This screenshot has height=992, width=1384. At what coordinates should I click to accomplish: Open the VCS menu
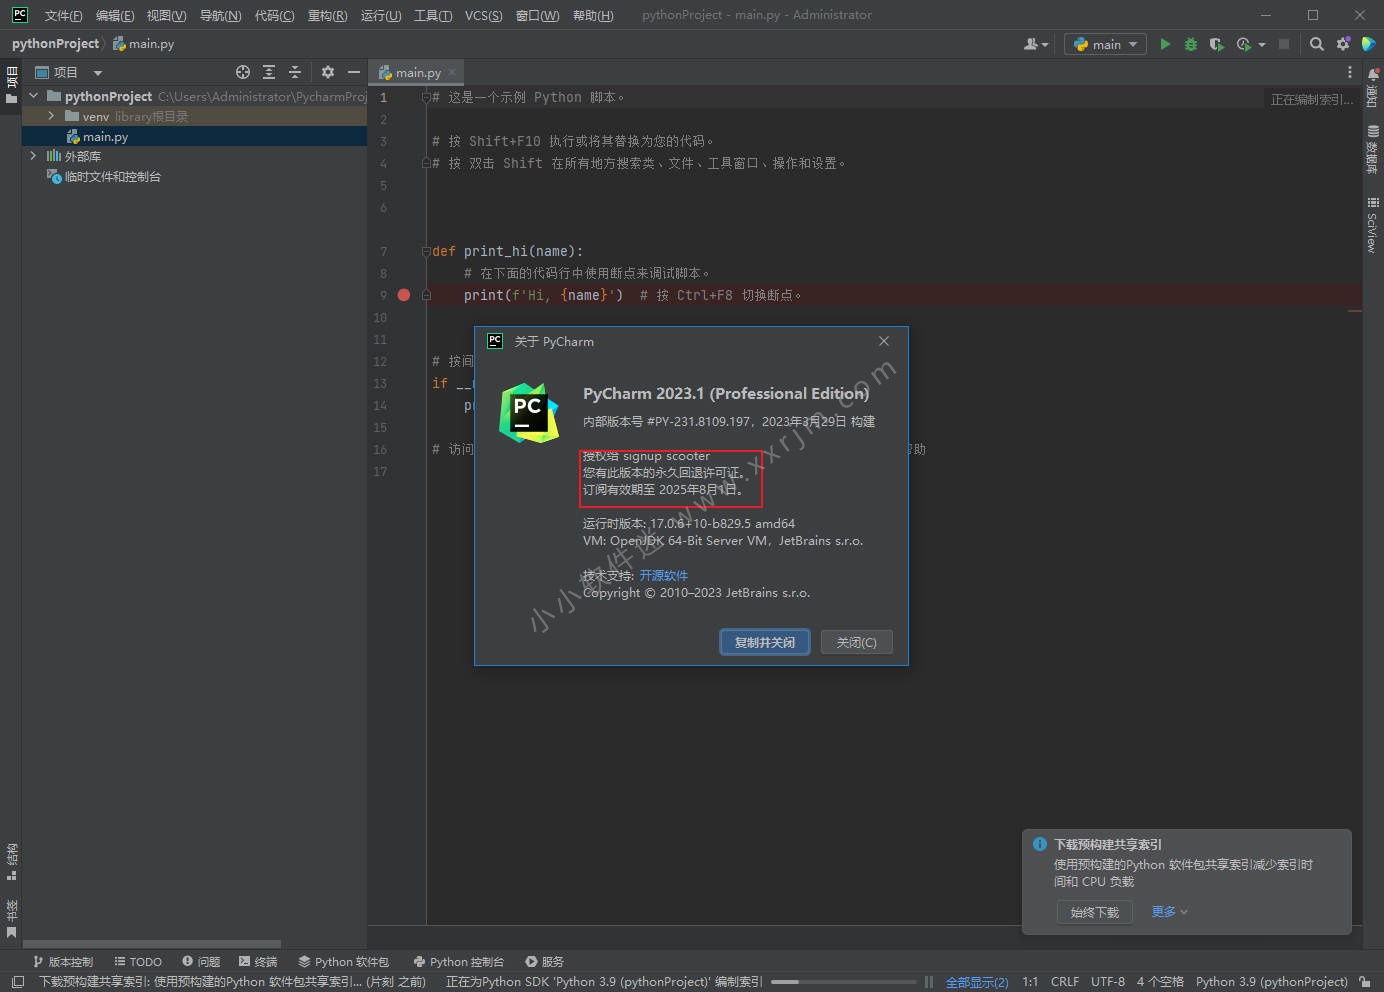point(483,15)
